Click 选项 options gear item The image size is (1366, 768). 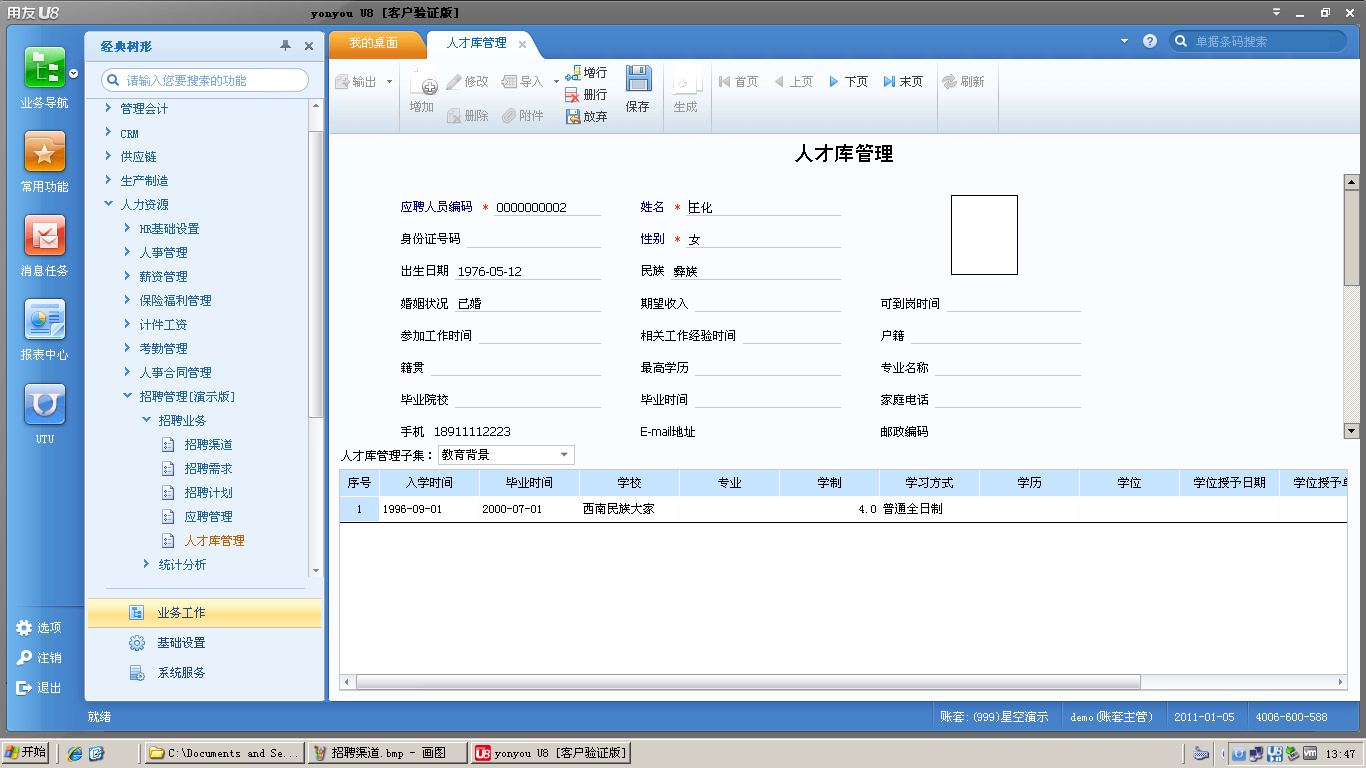[39, 628]
